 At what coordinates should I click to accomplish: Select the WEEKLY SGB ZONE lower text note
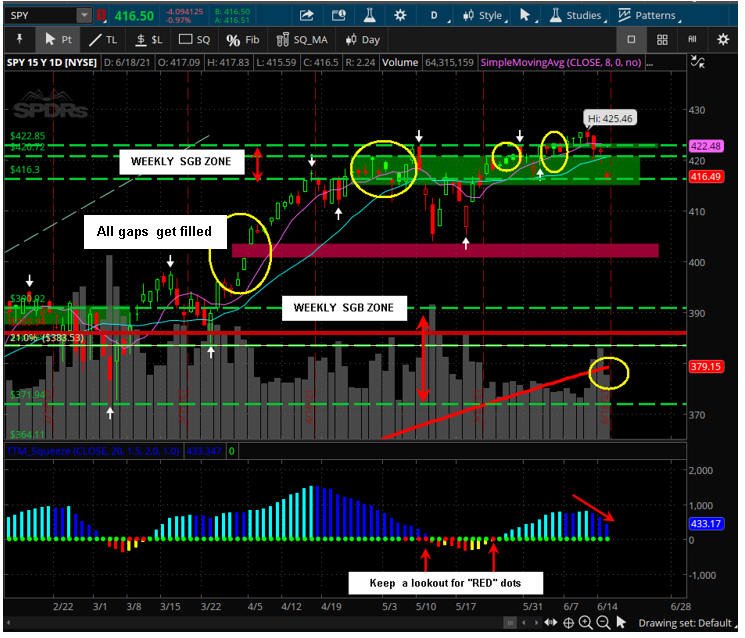[344, 308]
